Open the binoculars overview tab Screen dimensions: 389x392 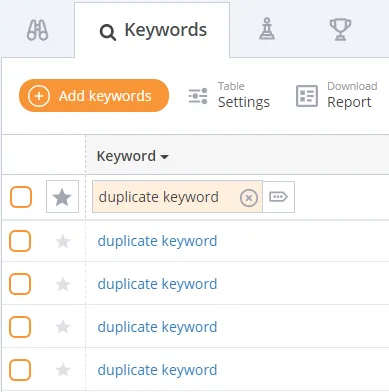[x=37, y=30]
